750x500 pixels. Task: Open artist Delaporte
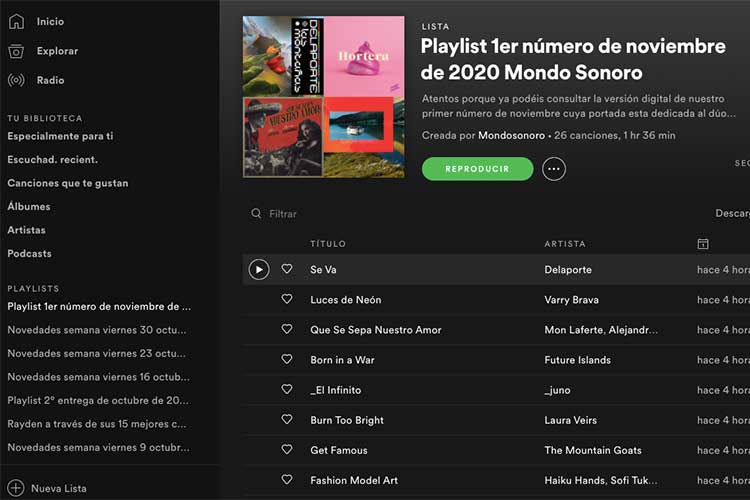568,270
